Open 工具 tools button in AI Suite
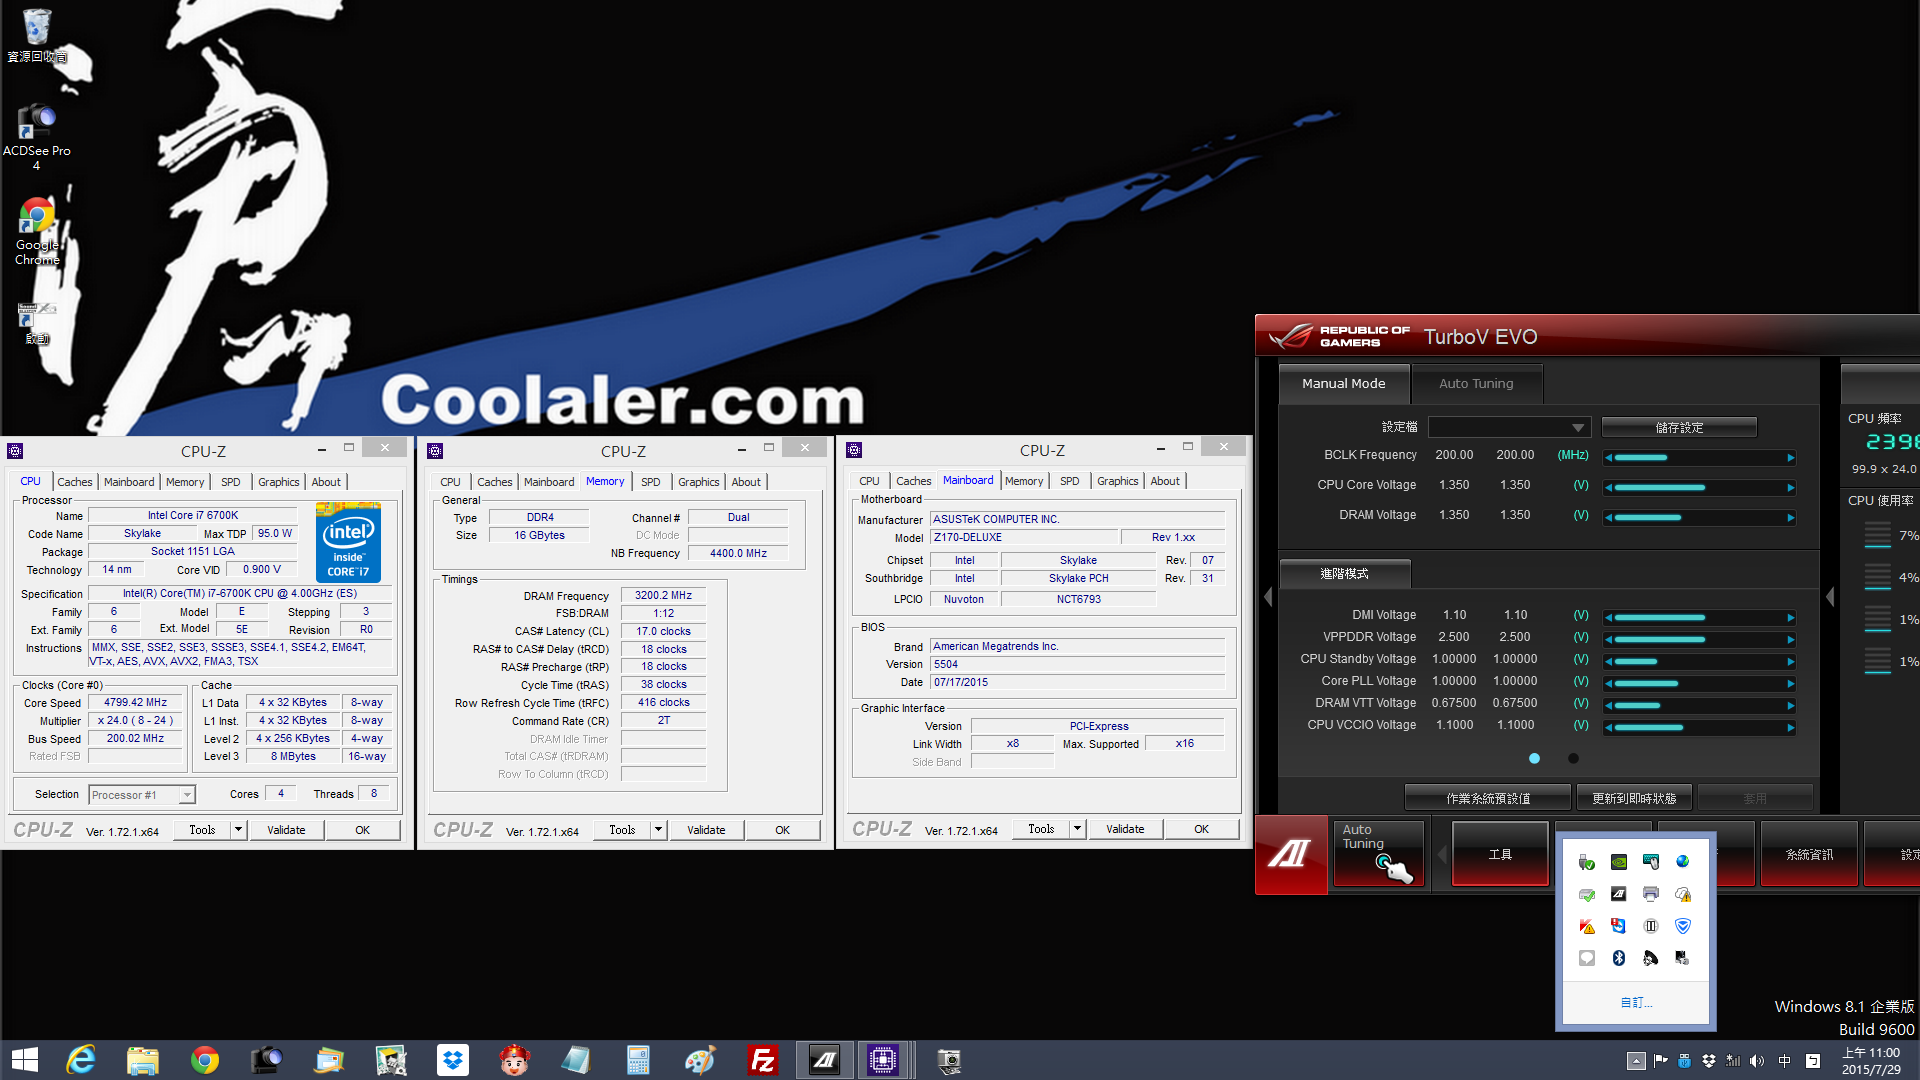This screenshot has width=1920, height=1080. point(1500,854)
